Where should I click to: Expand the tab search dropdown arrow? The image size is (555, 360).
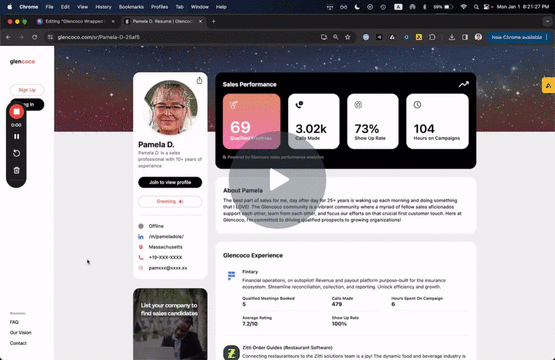pos(547,21)
